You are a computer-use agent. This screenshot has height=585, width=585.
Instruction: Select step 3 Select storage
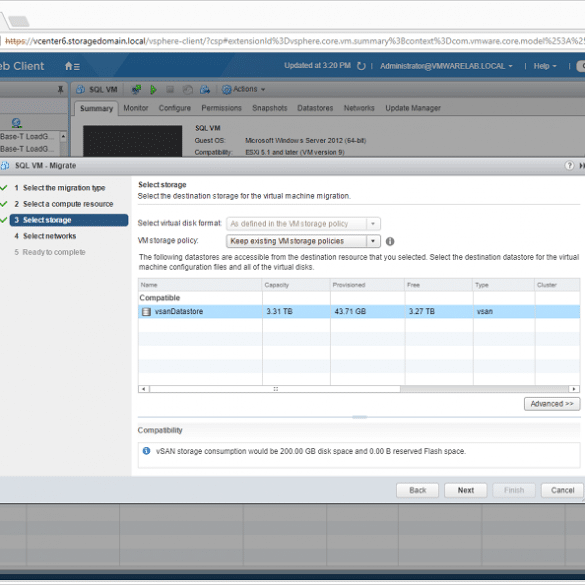point(69,220)
